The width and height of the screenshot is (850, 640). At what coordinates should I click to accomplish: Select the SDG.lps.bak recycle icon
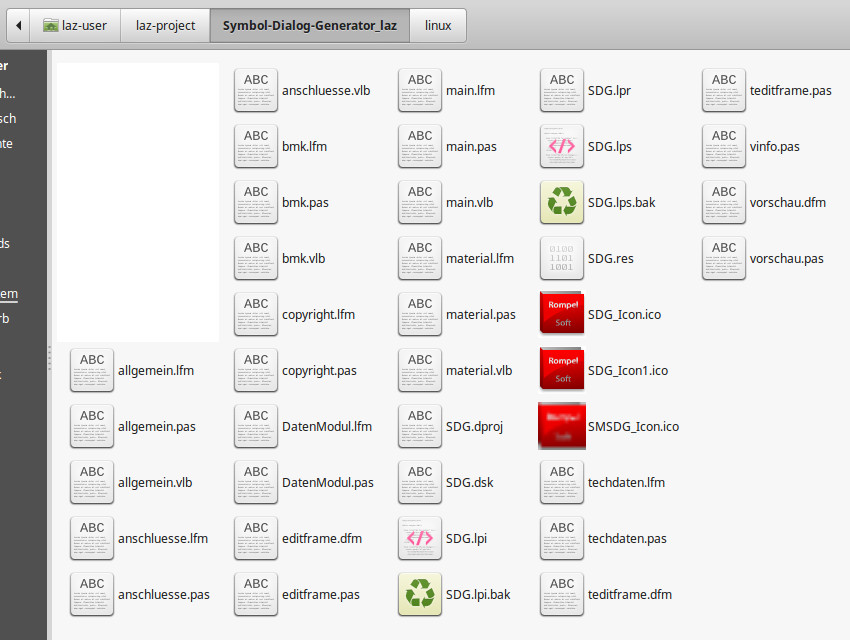pyautogui.click(x=562, y=202)
